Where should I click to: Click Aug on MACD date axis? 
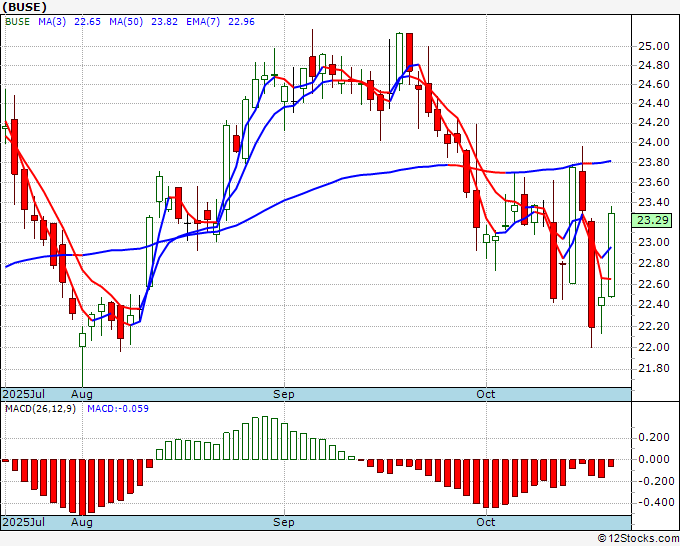(82, 522)
